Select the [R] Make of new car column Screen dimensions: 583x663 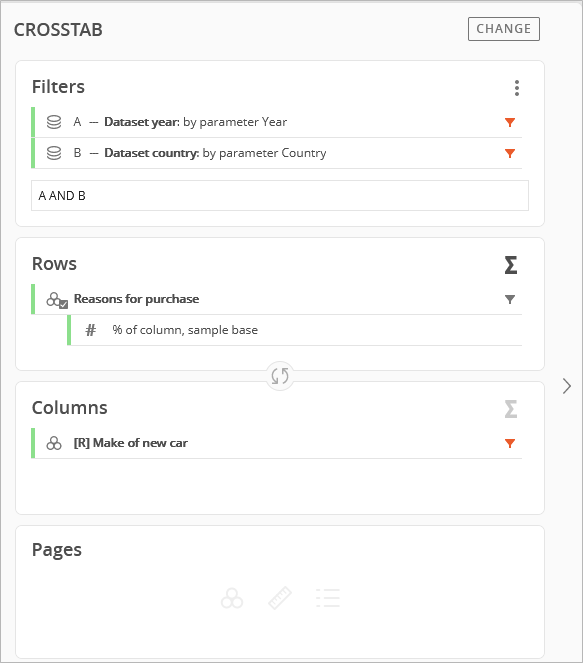[x=277, y=443]
